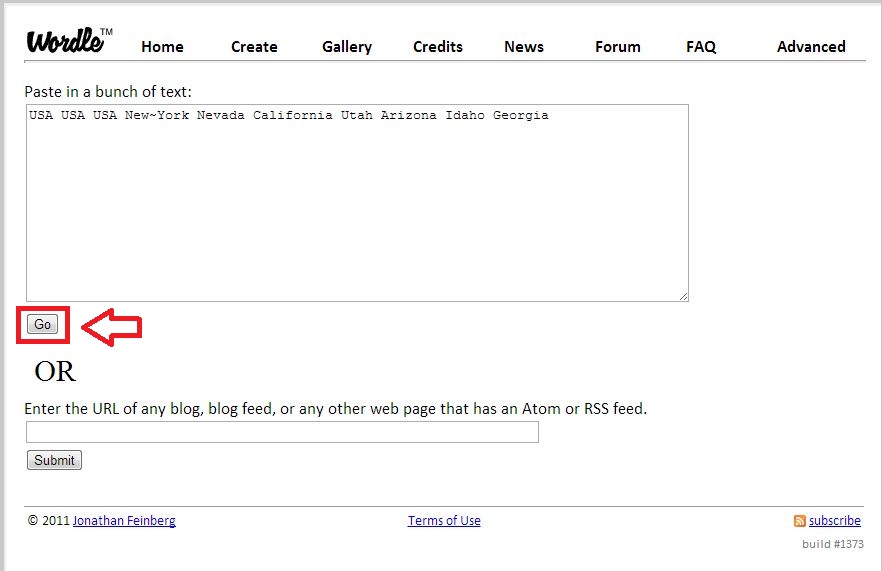Open the Jonathan Feinberg link
The height and width of the screenshot is (571, 882).
pyautogui.click(x=124, y=520)
